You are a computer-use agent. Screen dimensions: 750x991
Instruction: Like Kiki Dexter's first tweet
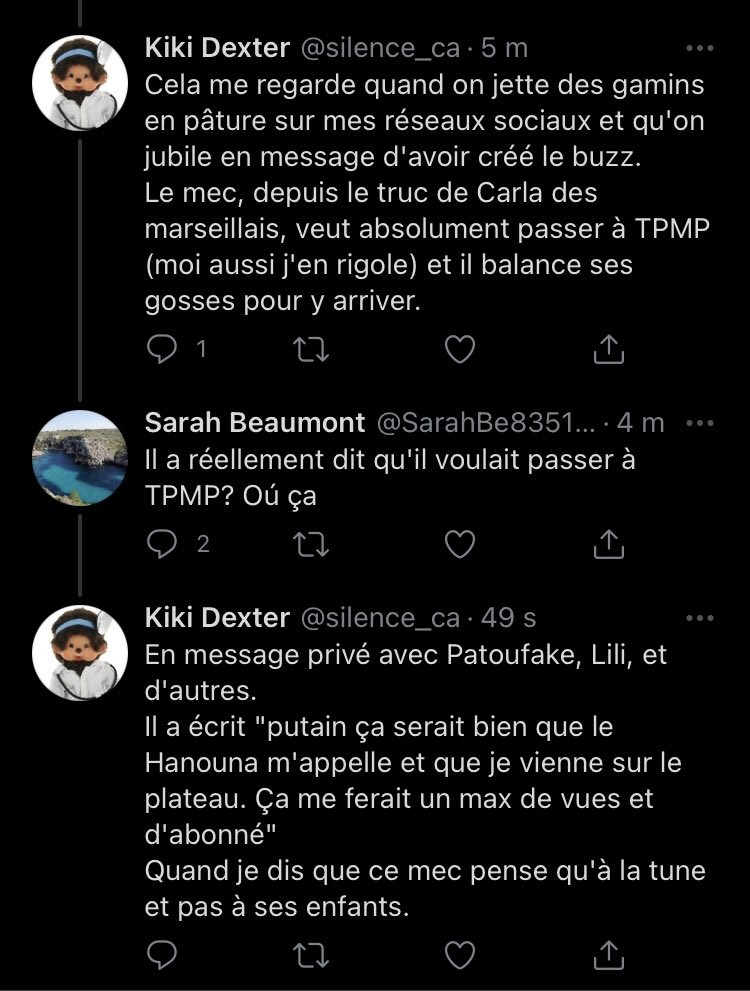tap(458, 349)
